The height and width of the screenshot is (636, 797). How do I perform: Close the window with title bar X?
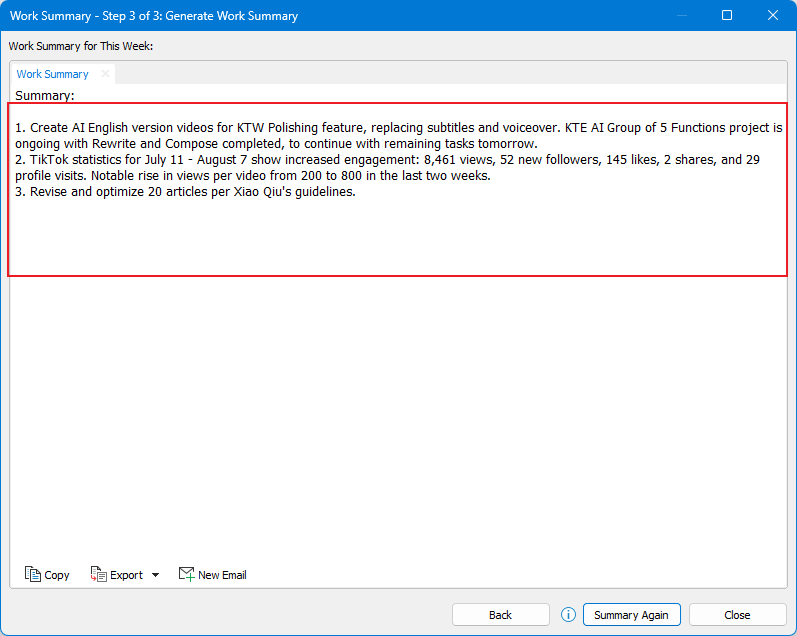[773, 15]
